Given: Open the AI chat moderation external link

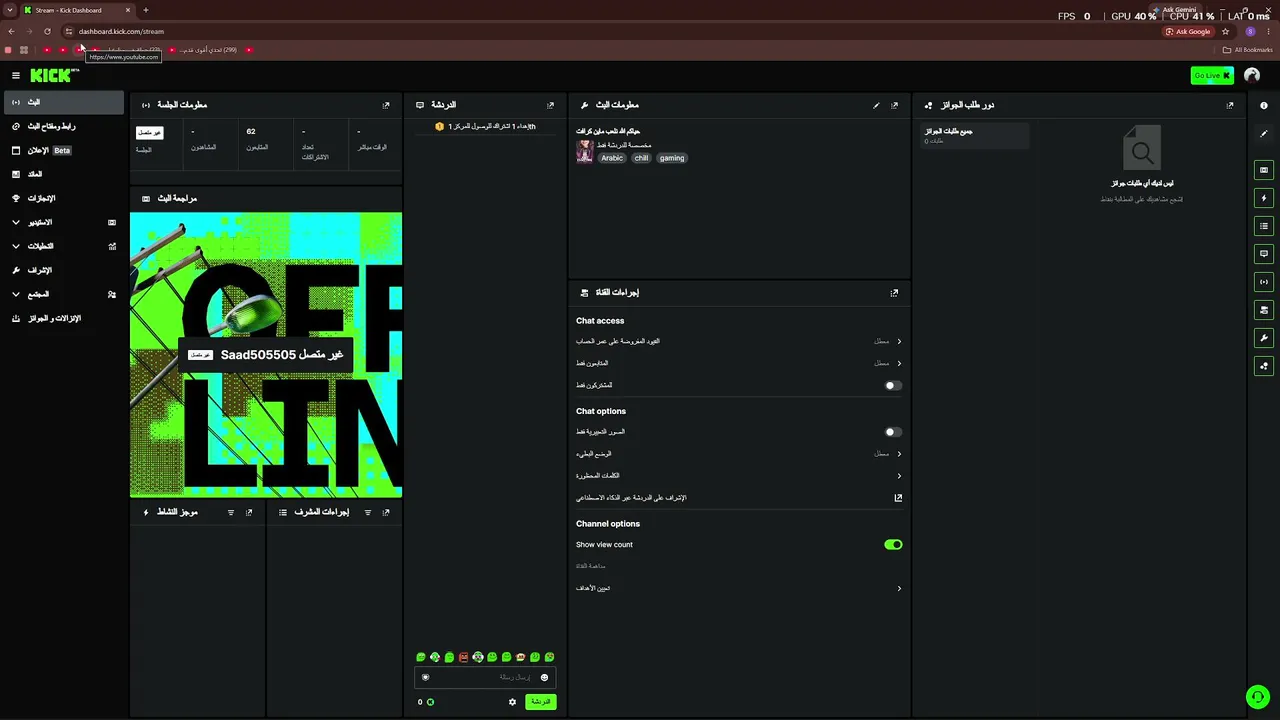Looking at the screenshot, I should (x=898, y=498).
